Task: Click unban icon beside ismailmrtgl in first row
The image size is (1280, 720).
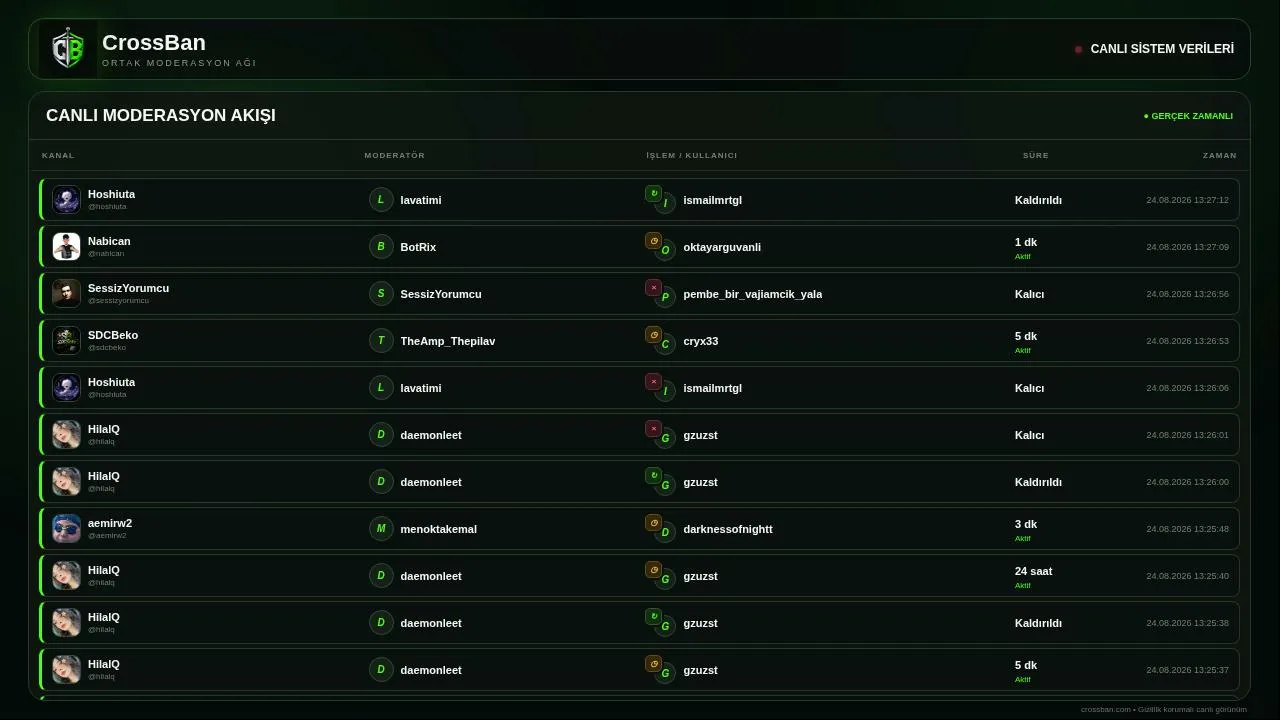Action: tap(653, 193)
